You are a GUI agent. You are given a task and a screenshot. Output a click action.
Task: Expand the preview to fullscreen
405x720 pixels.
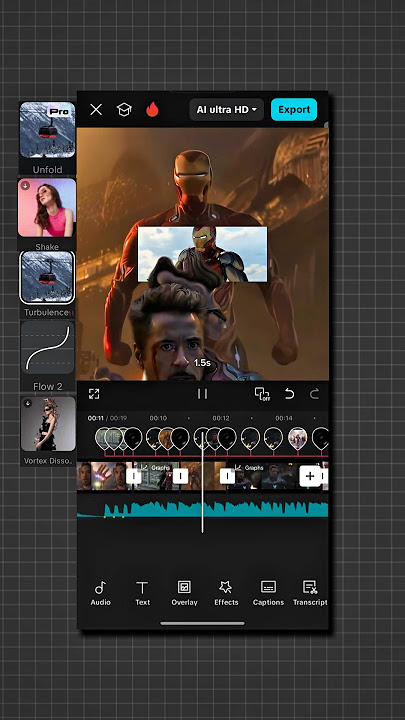click(94, 394)
